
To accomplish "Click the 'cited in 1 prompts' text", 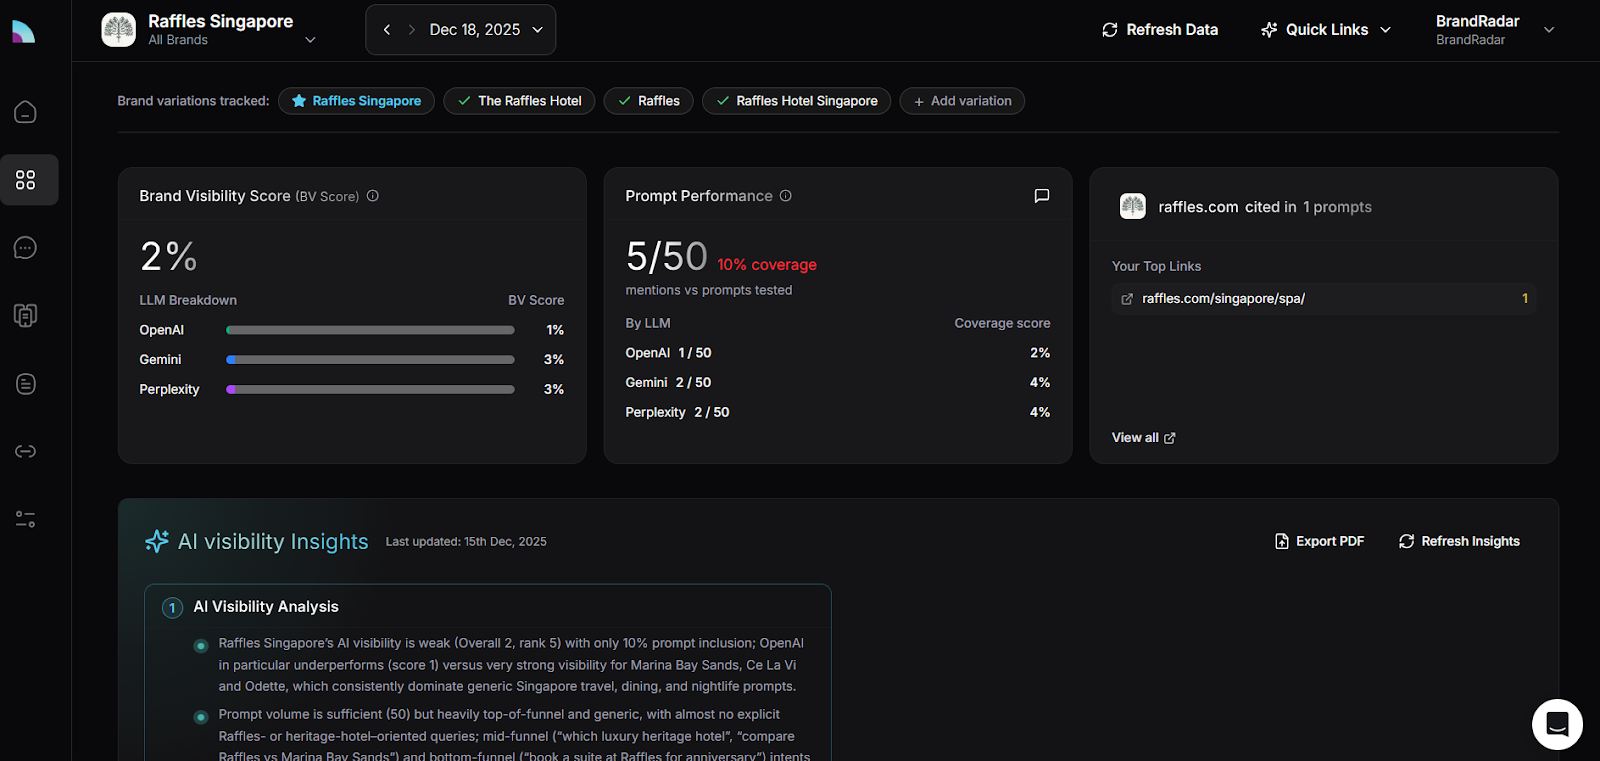I will tap(1308, 207).
